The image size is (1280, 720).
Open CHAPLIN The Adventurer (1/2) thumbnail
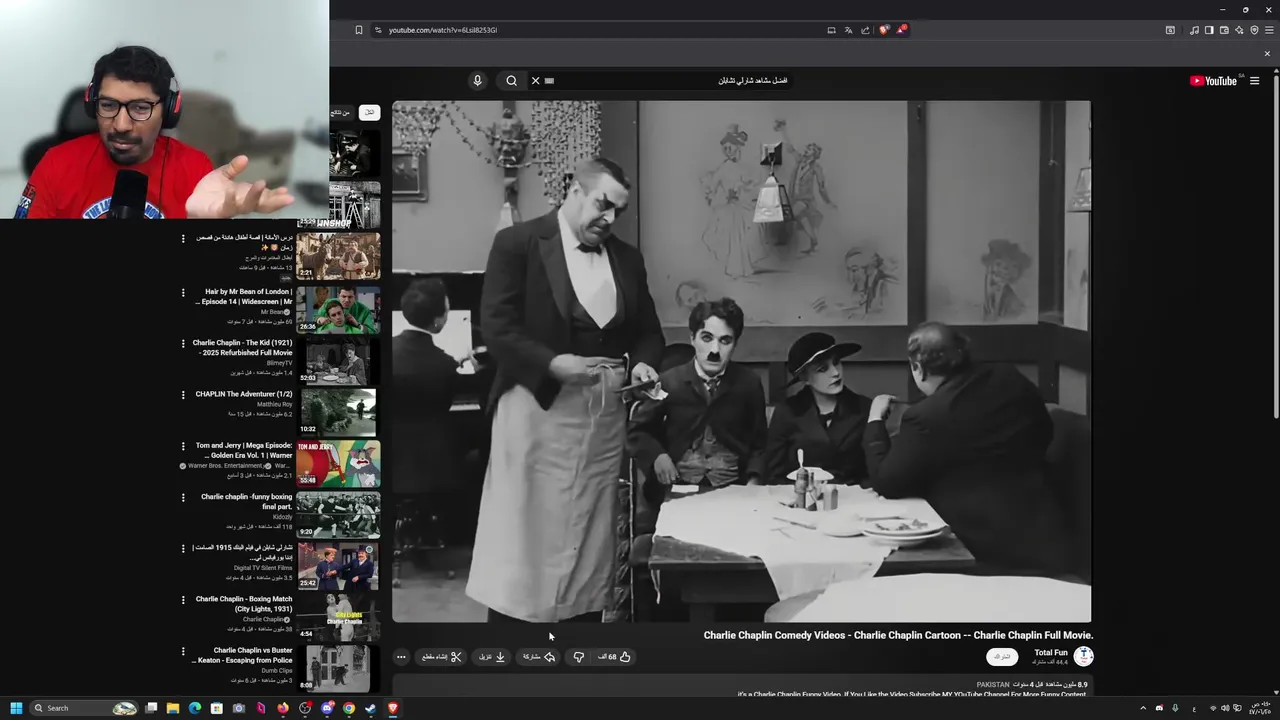338,412
